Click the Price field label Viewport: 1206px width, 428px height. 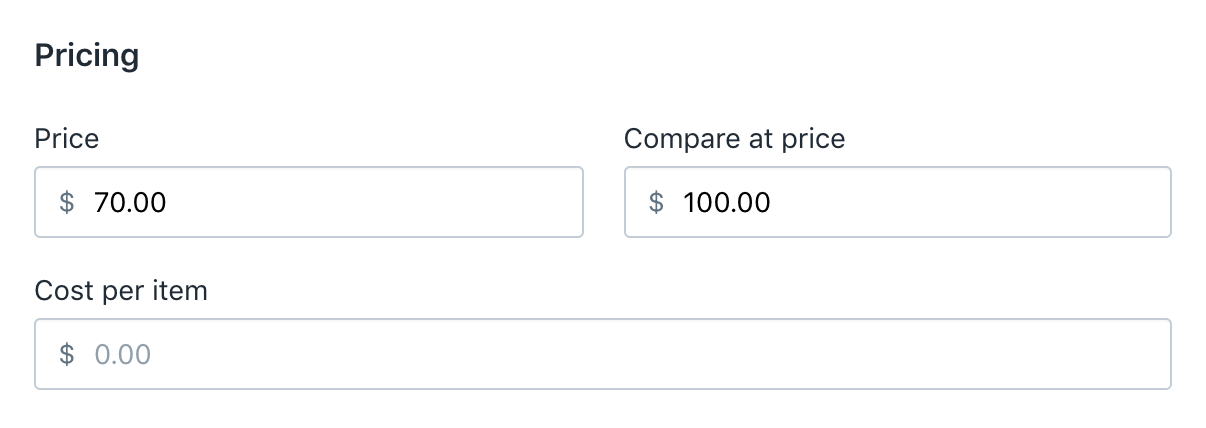[66, 138]
